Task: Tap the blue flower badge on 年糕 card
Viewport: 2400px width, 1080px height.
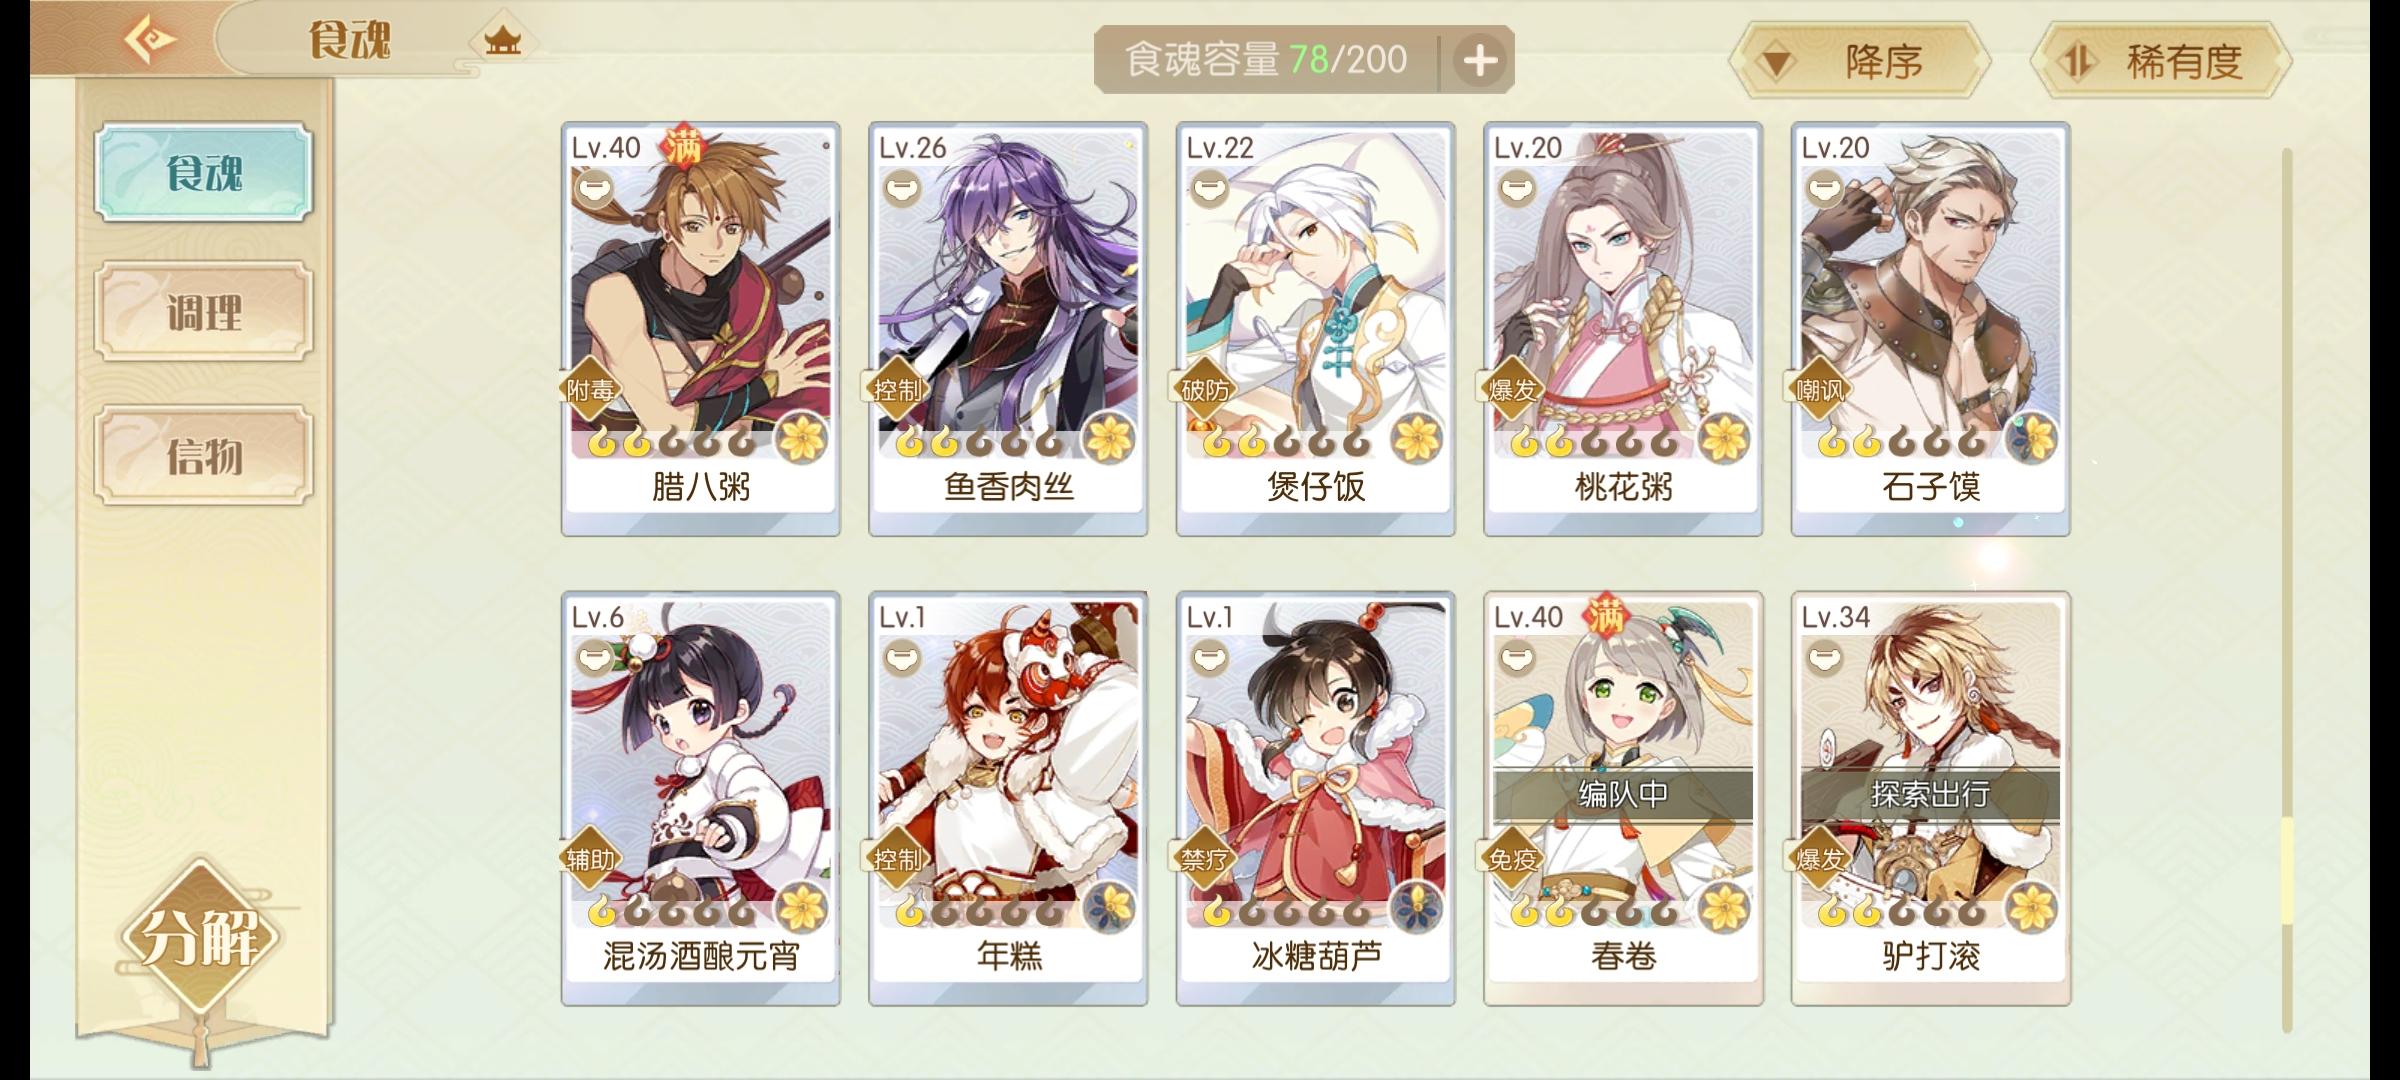Action: tap(1110, 907)
